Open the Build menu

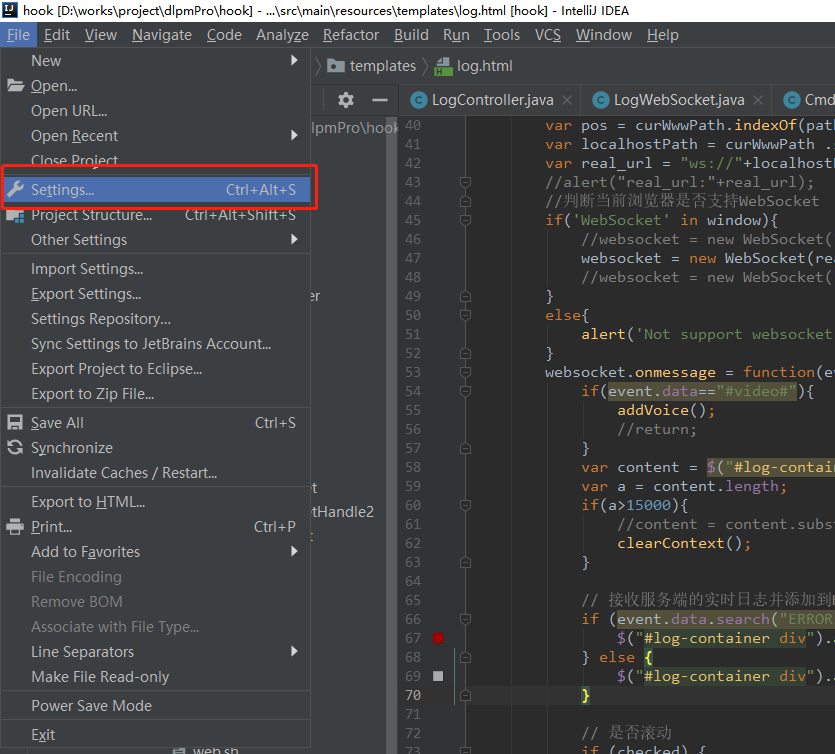411,35
